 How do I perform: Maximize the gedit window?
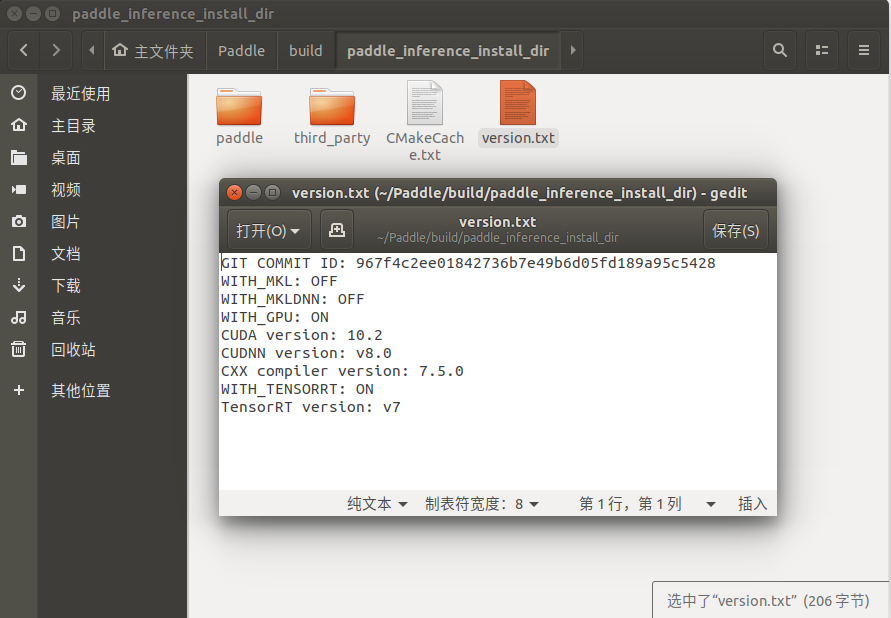pos(273,193)
